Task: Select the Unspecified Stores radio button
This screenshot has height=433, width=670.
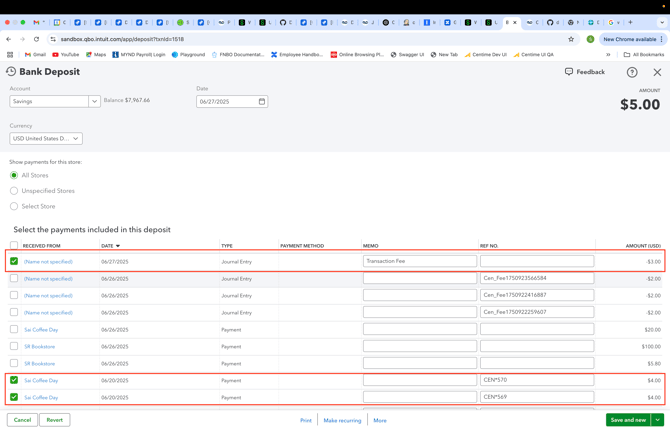Action: [x=14, y=191]
